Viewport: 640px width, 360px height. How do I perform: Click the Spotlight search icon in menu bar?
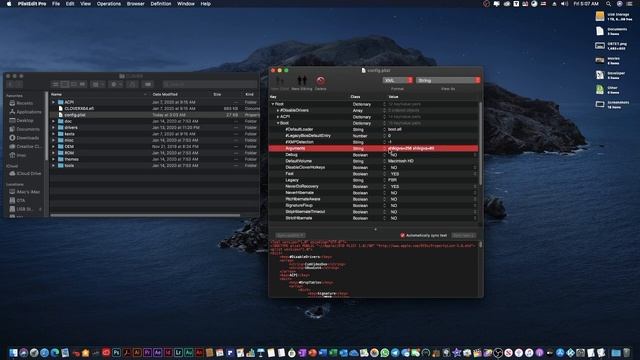(x=608, y=4)
